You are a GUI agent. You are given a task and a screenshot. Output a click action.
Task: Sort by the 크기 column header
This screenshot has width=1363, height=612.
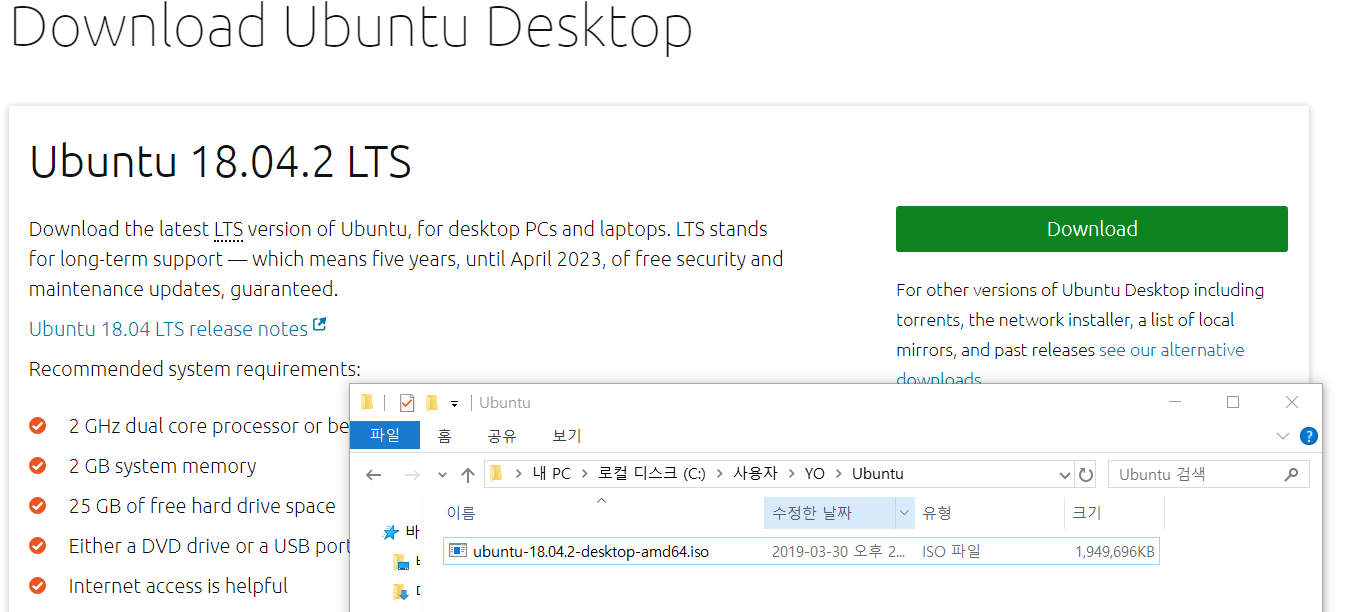point(1113,513)
